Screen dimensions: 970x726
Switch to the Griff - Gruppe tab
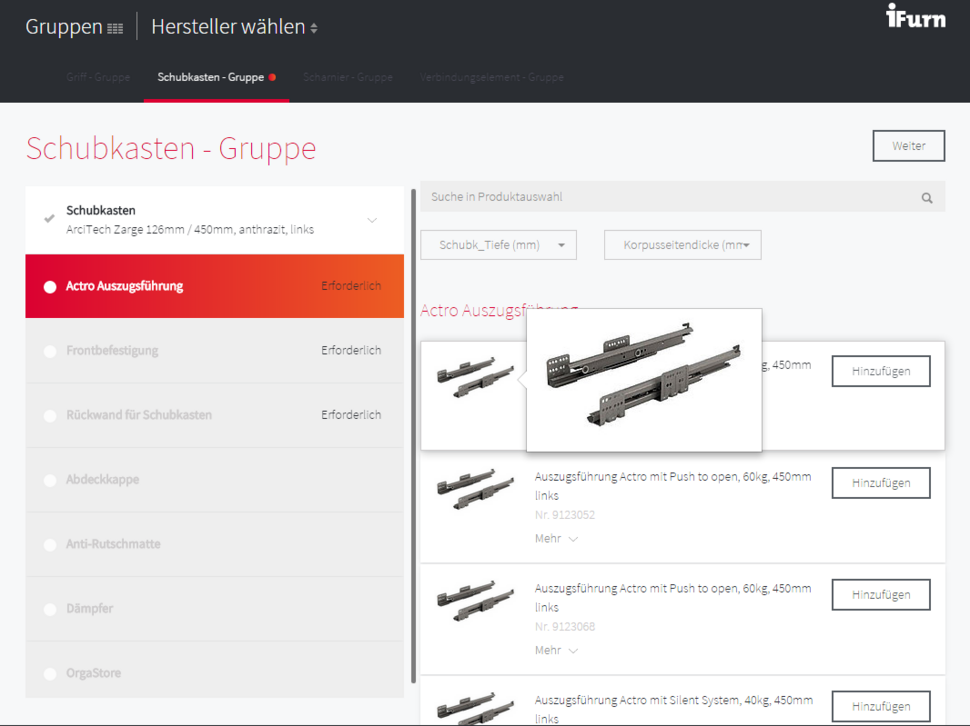pos(98,77)
